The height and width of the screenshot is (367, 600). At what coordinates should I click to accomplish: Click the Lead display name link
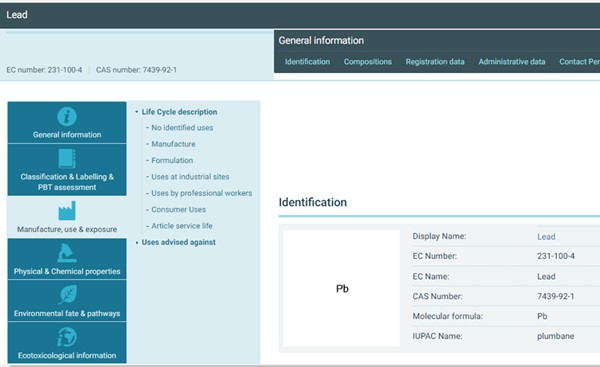coord(546,237)
